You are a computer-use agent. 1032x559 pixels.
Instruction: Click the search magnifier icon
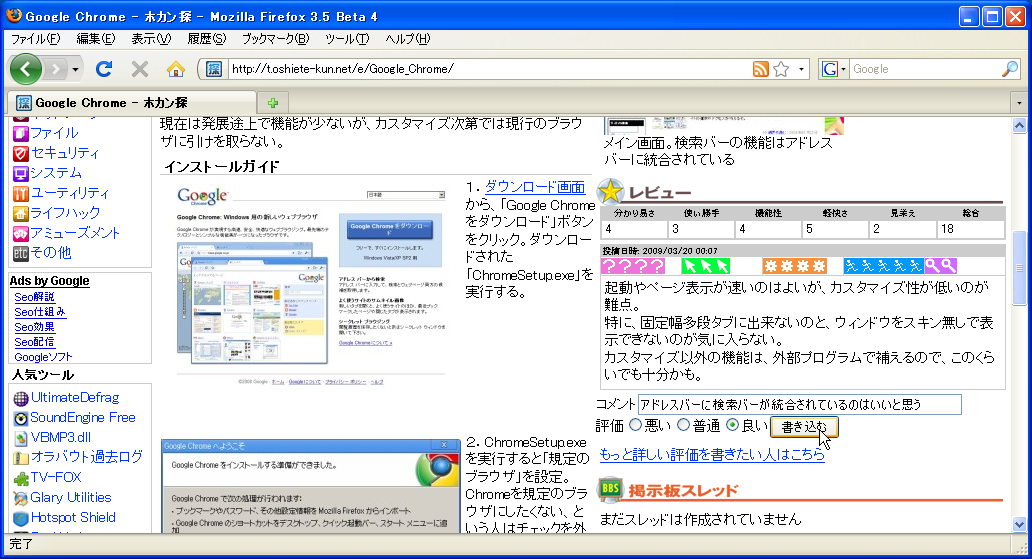1010,68
